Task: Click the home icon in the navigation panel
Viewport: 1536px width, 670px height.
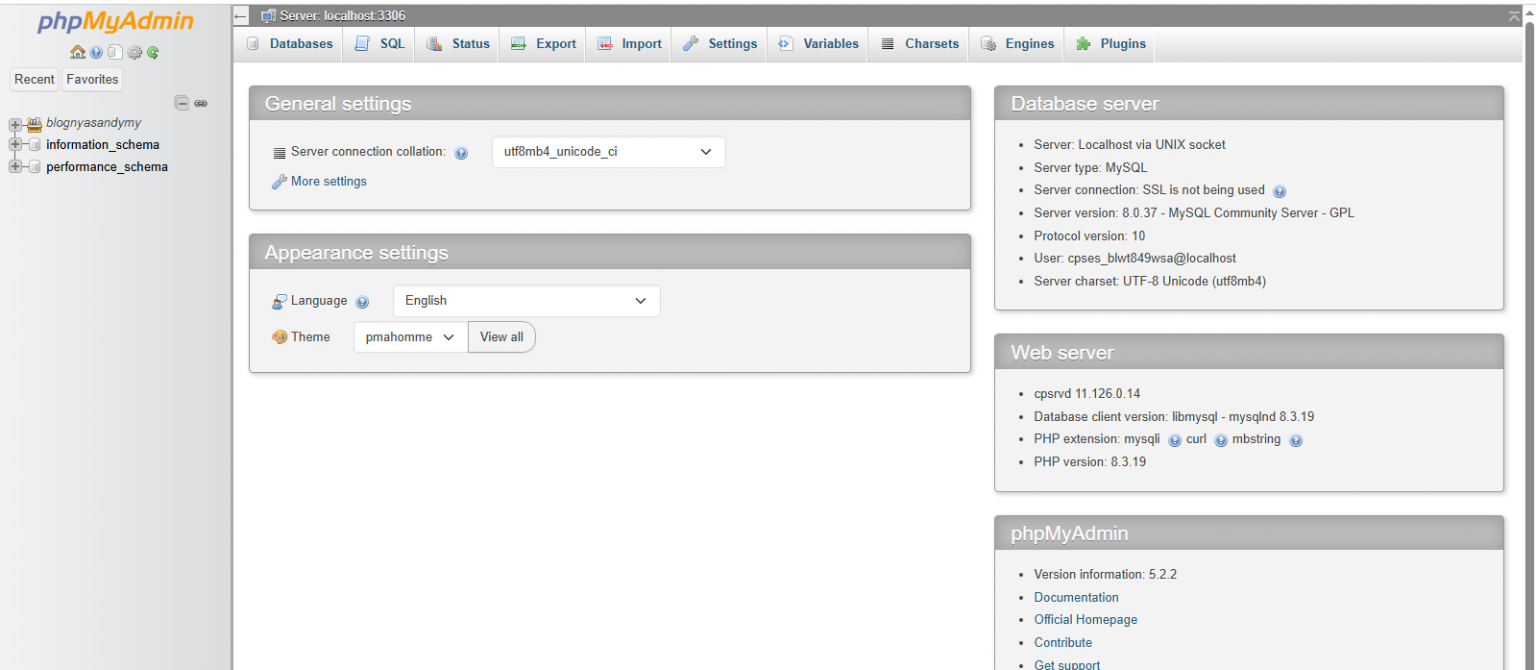Action: (77, 52)
